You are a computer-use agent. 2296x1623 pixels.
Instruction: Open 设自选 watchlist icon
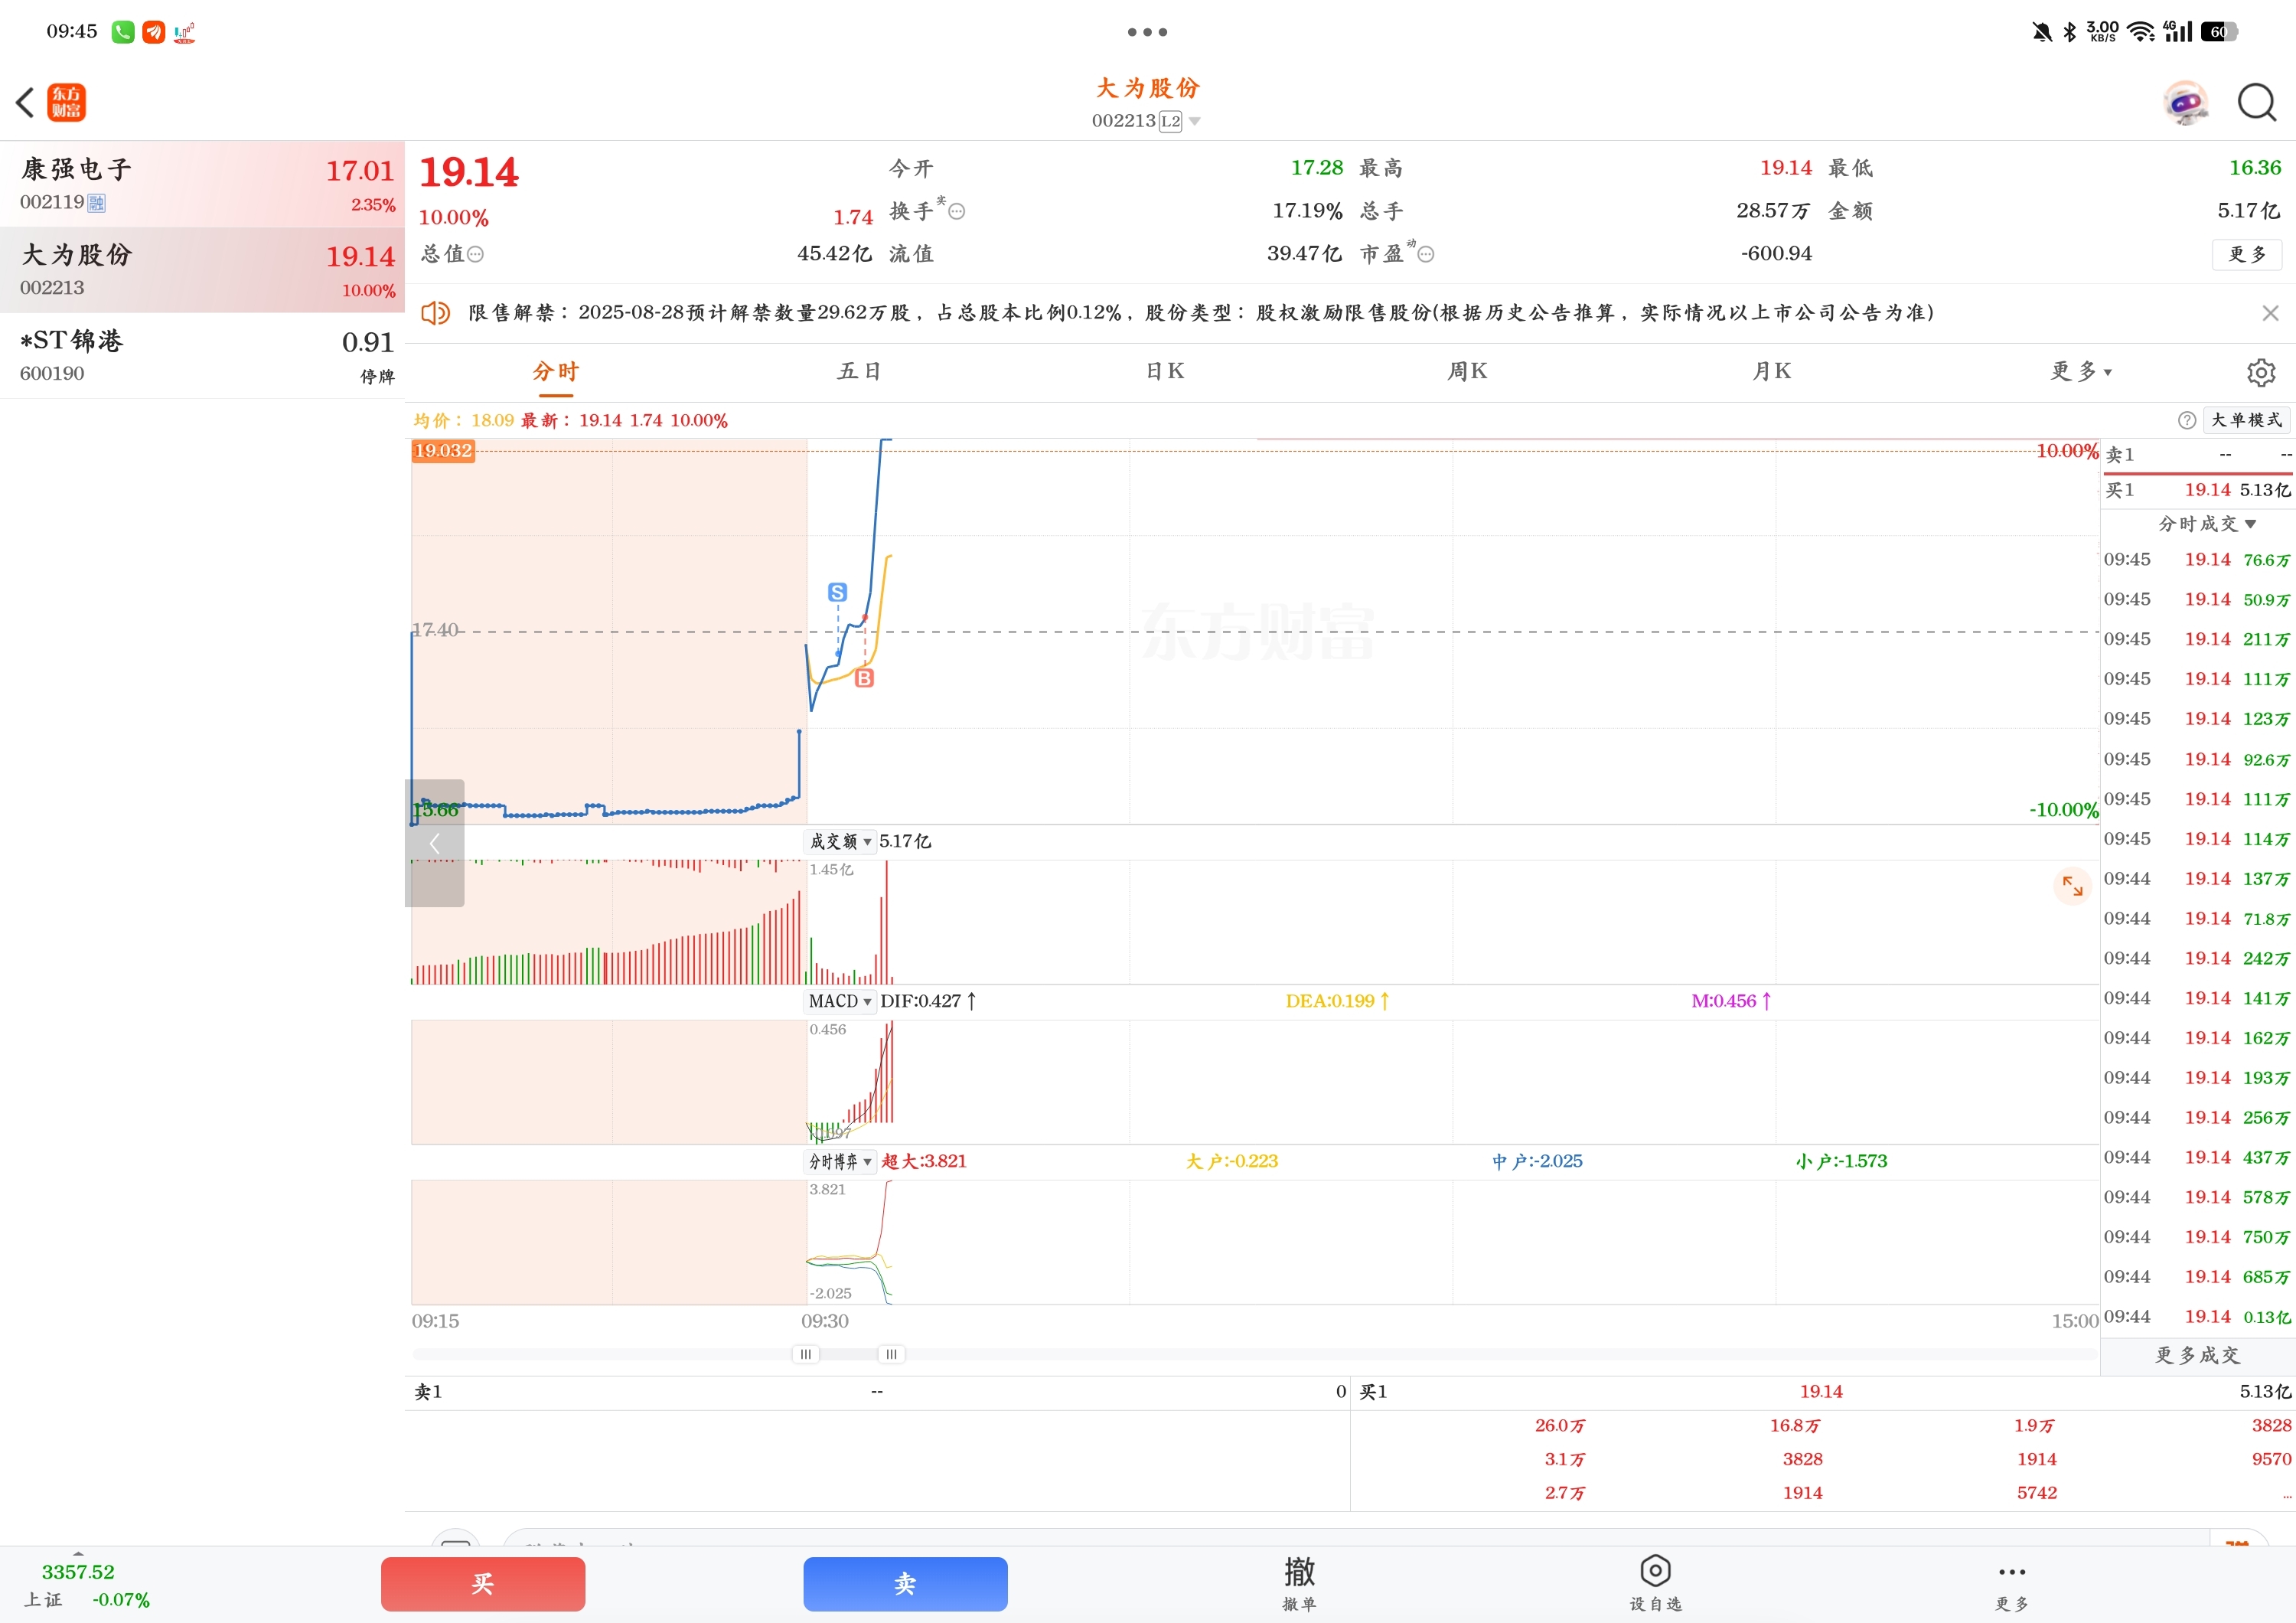(x=1655, y=1582)
